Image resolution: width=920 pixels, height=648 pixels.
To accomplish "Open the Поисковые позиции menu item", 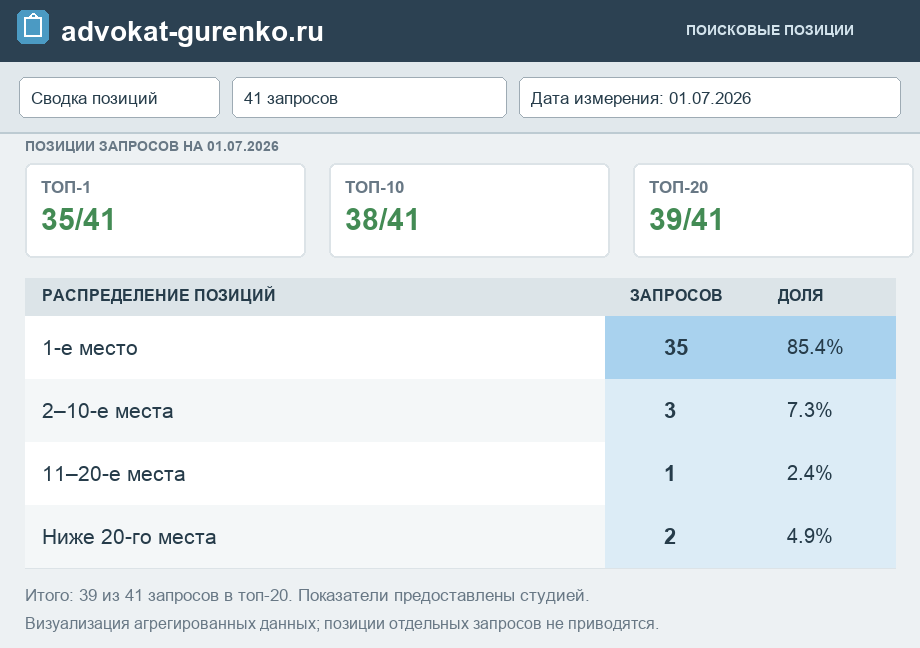I will (770, 30).
